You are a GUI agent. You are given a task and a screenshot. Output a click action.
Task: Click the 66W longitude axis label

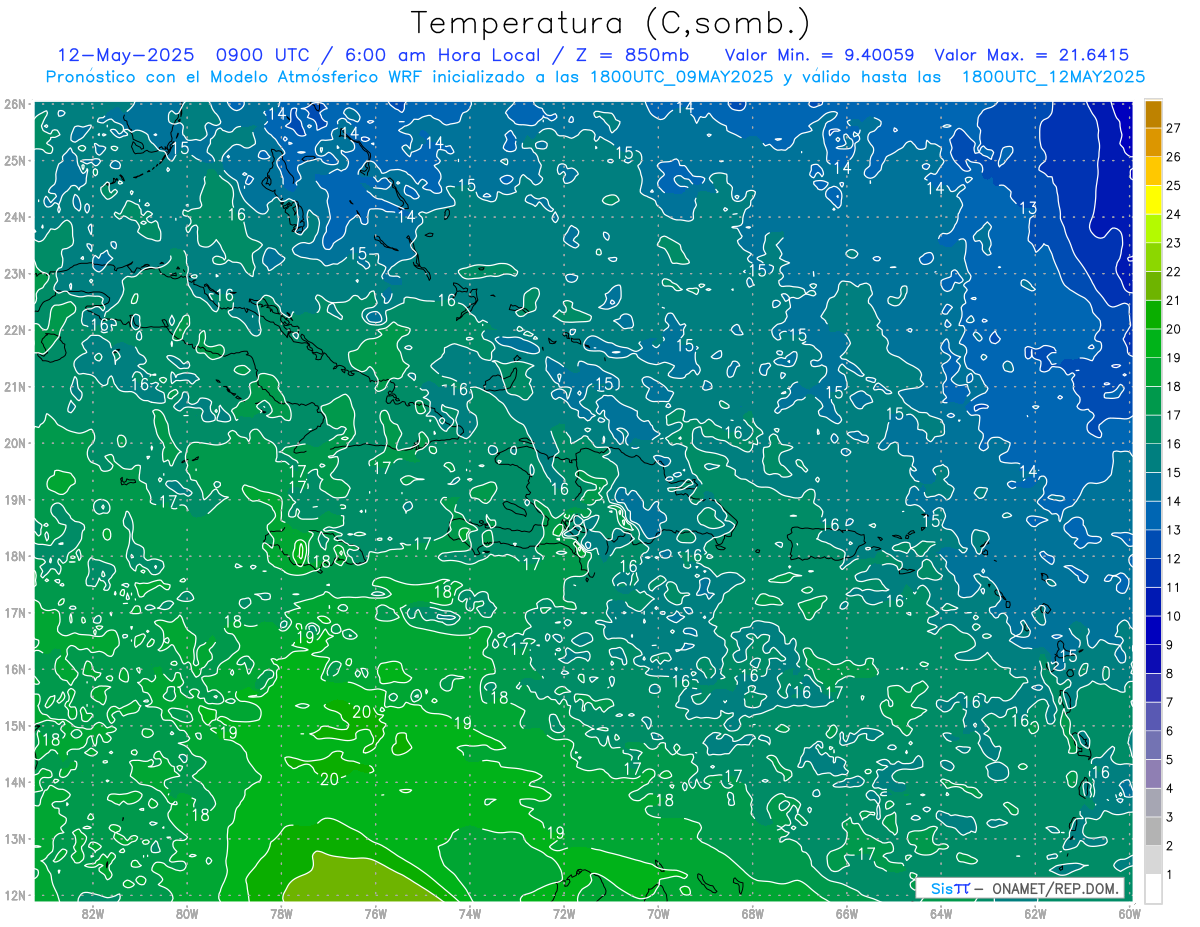847,913
